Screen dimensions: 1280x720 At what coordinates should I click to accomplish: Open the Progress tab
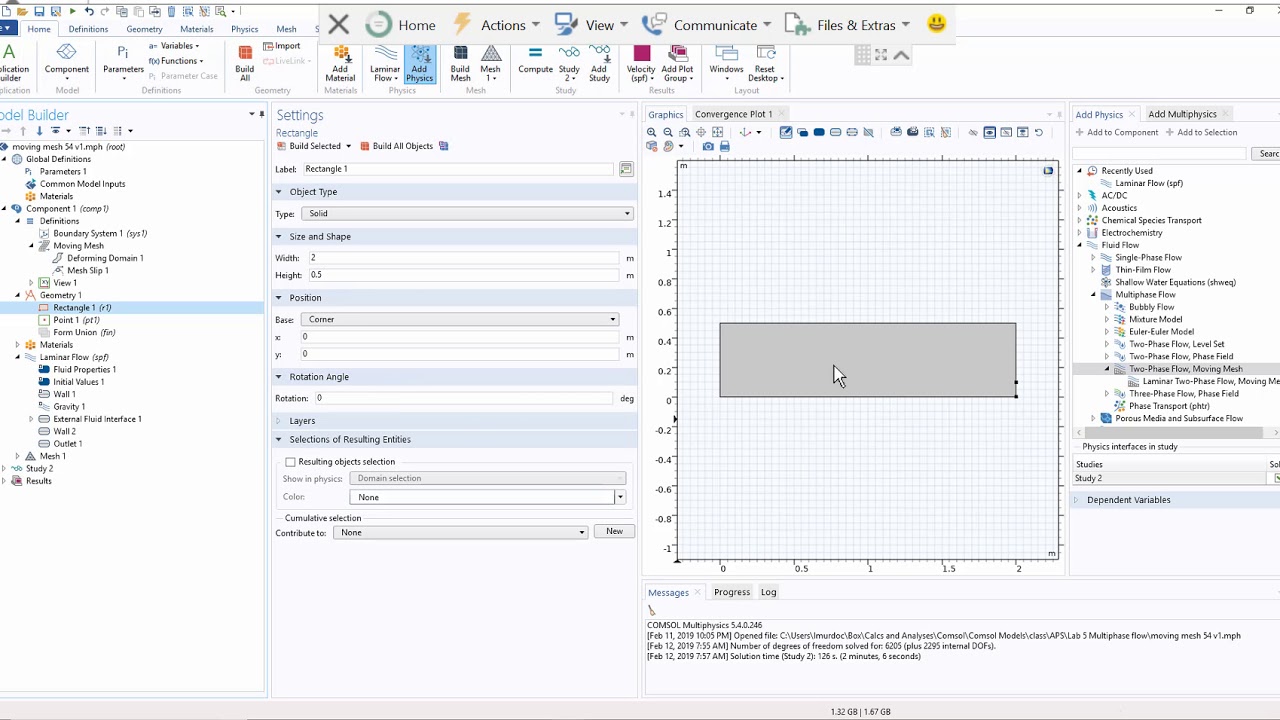click(x=732, y=592)
